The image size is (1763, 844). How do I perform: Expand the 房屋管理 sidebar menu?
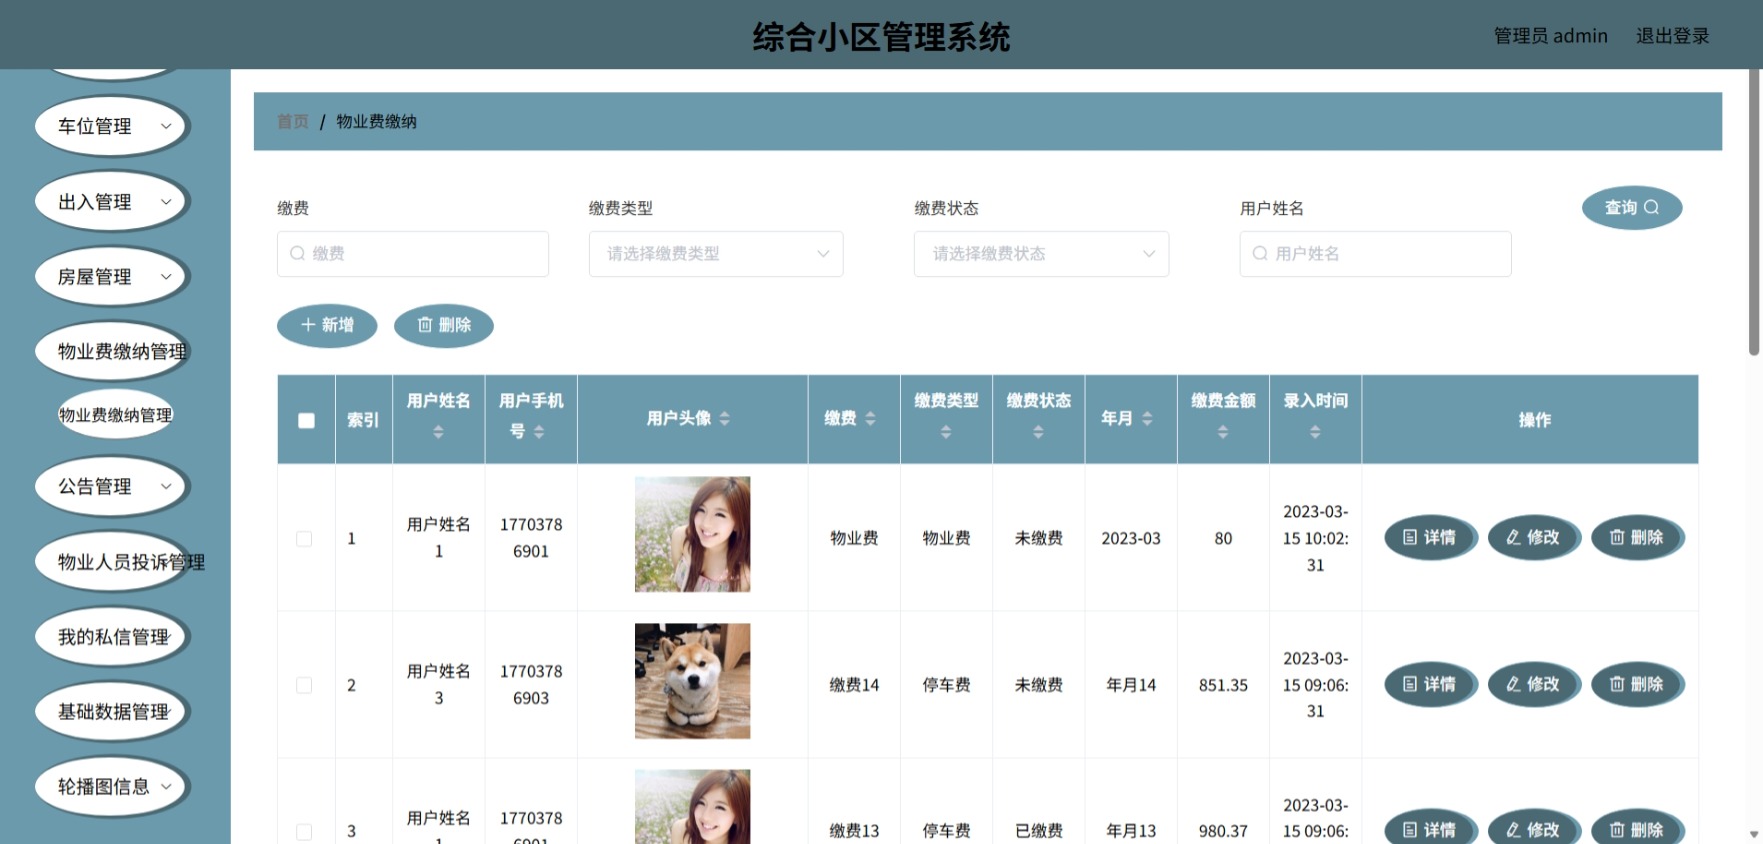tap(112, 277)
